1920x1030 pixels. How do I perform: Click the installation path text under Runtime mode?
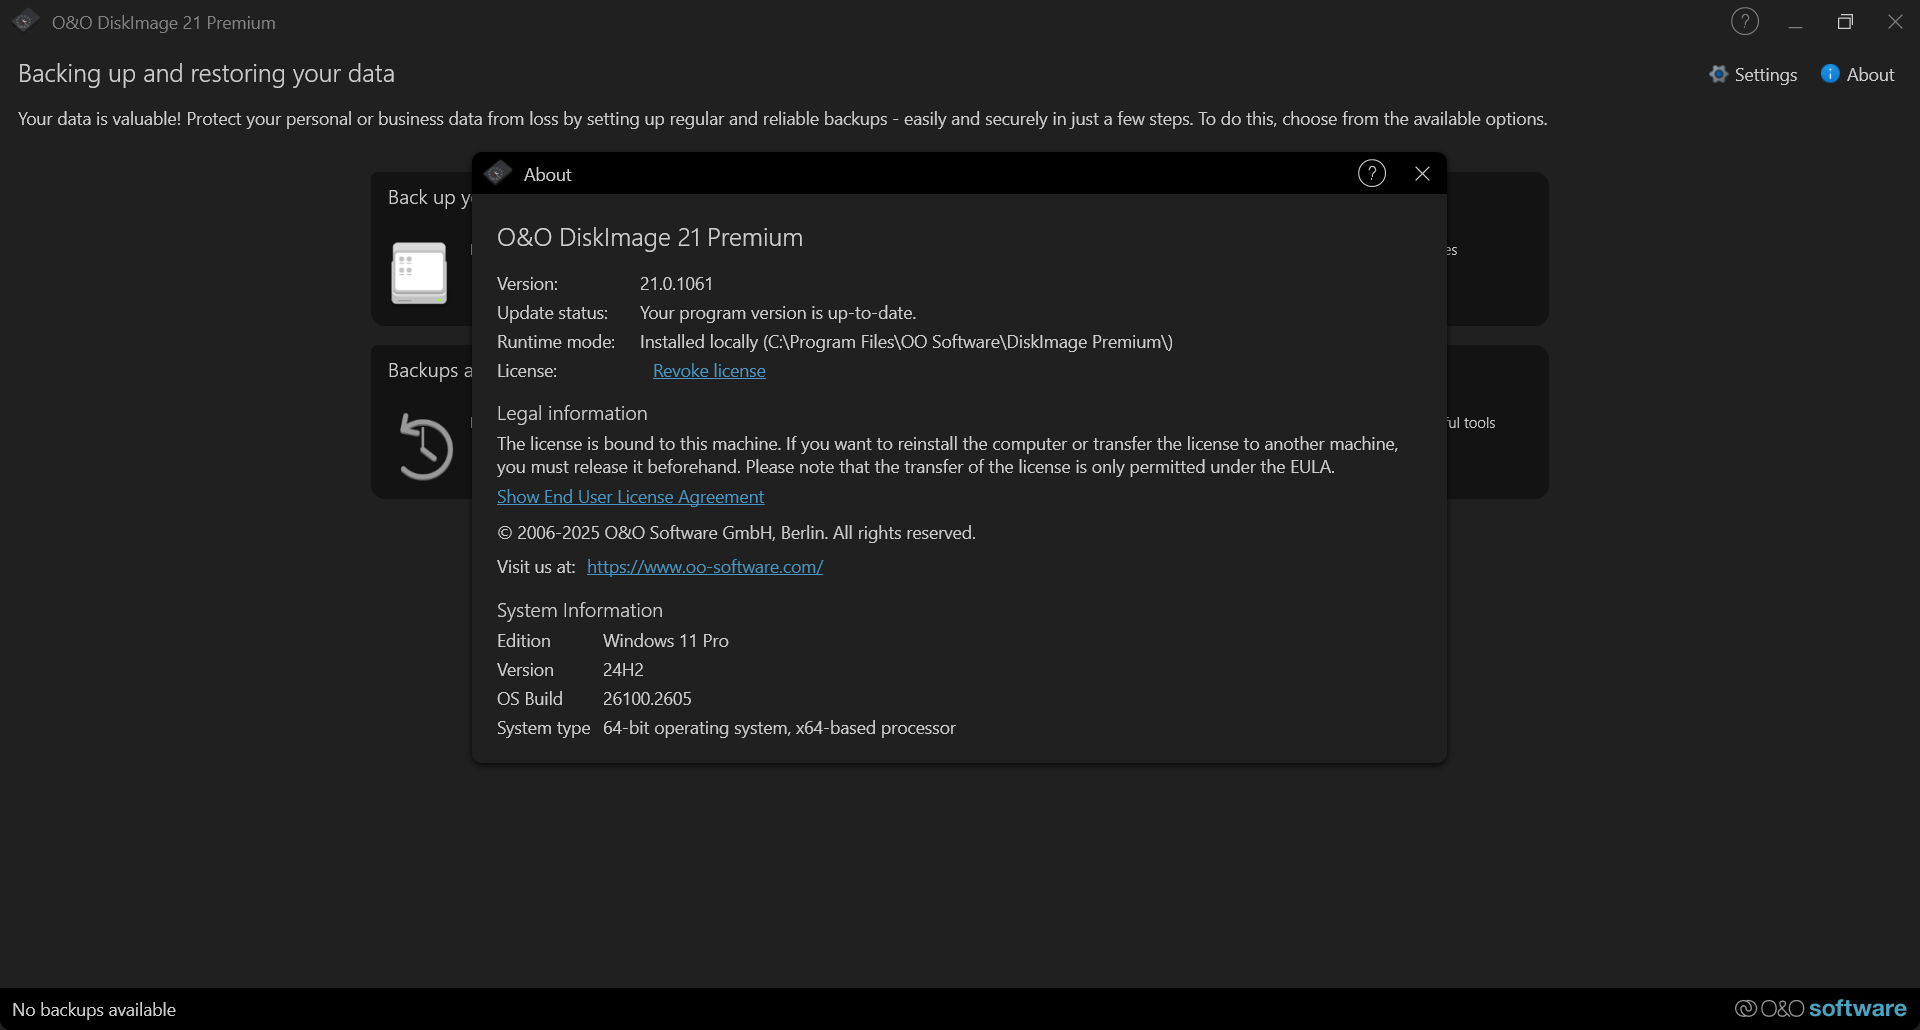pyautogui.click(x=906, y=342)
